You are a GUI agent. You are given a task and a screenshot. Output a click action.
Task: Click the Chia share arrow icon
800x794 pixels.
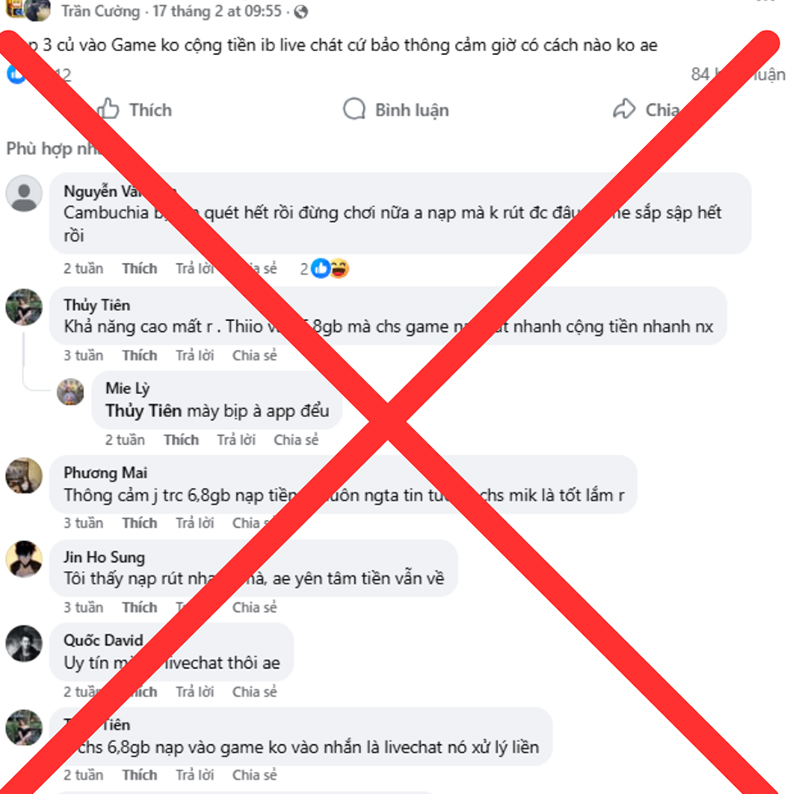coord(624,109)
